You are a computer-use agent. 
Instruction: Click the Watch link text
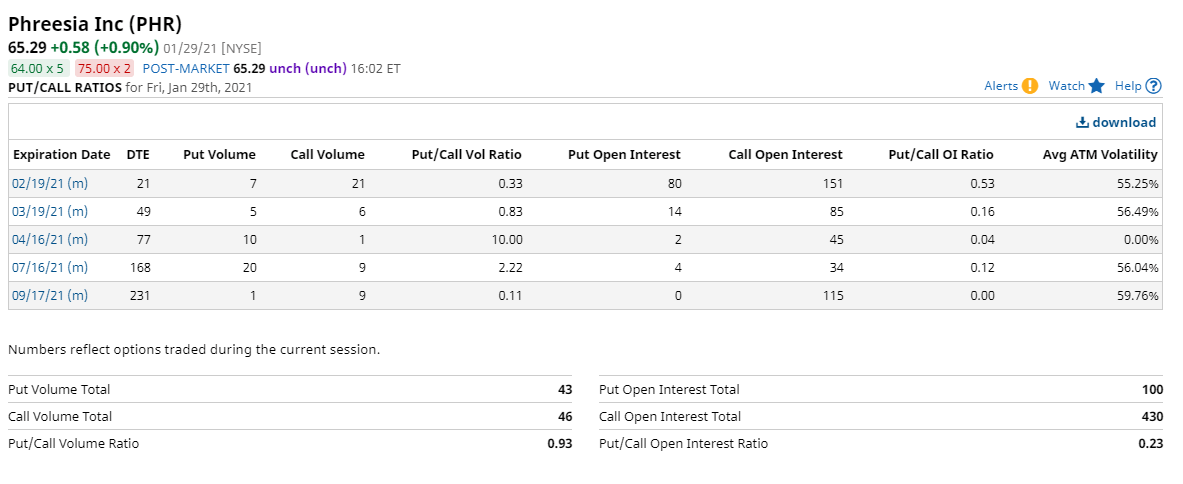[1067, 86]
